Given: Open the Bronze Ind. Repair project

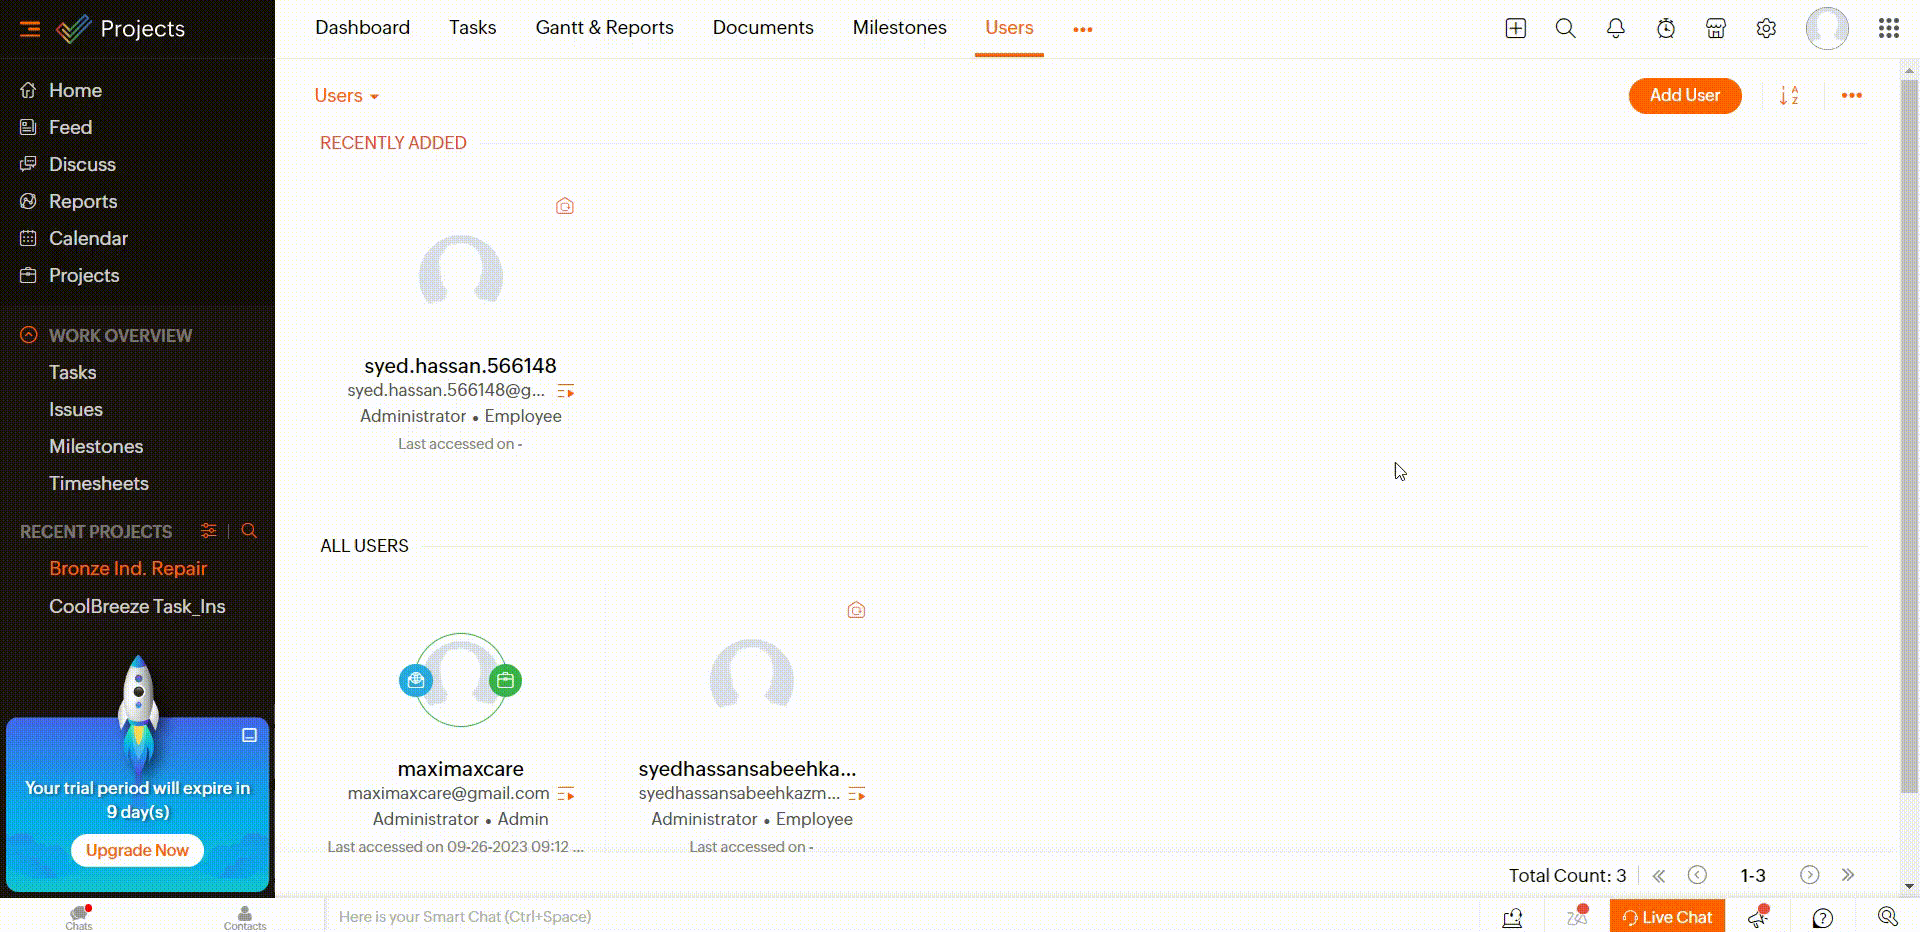Looking at the screenshot, I should 128,568.
